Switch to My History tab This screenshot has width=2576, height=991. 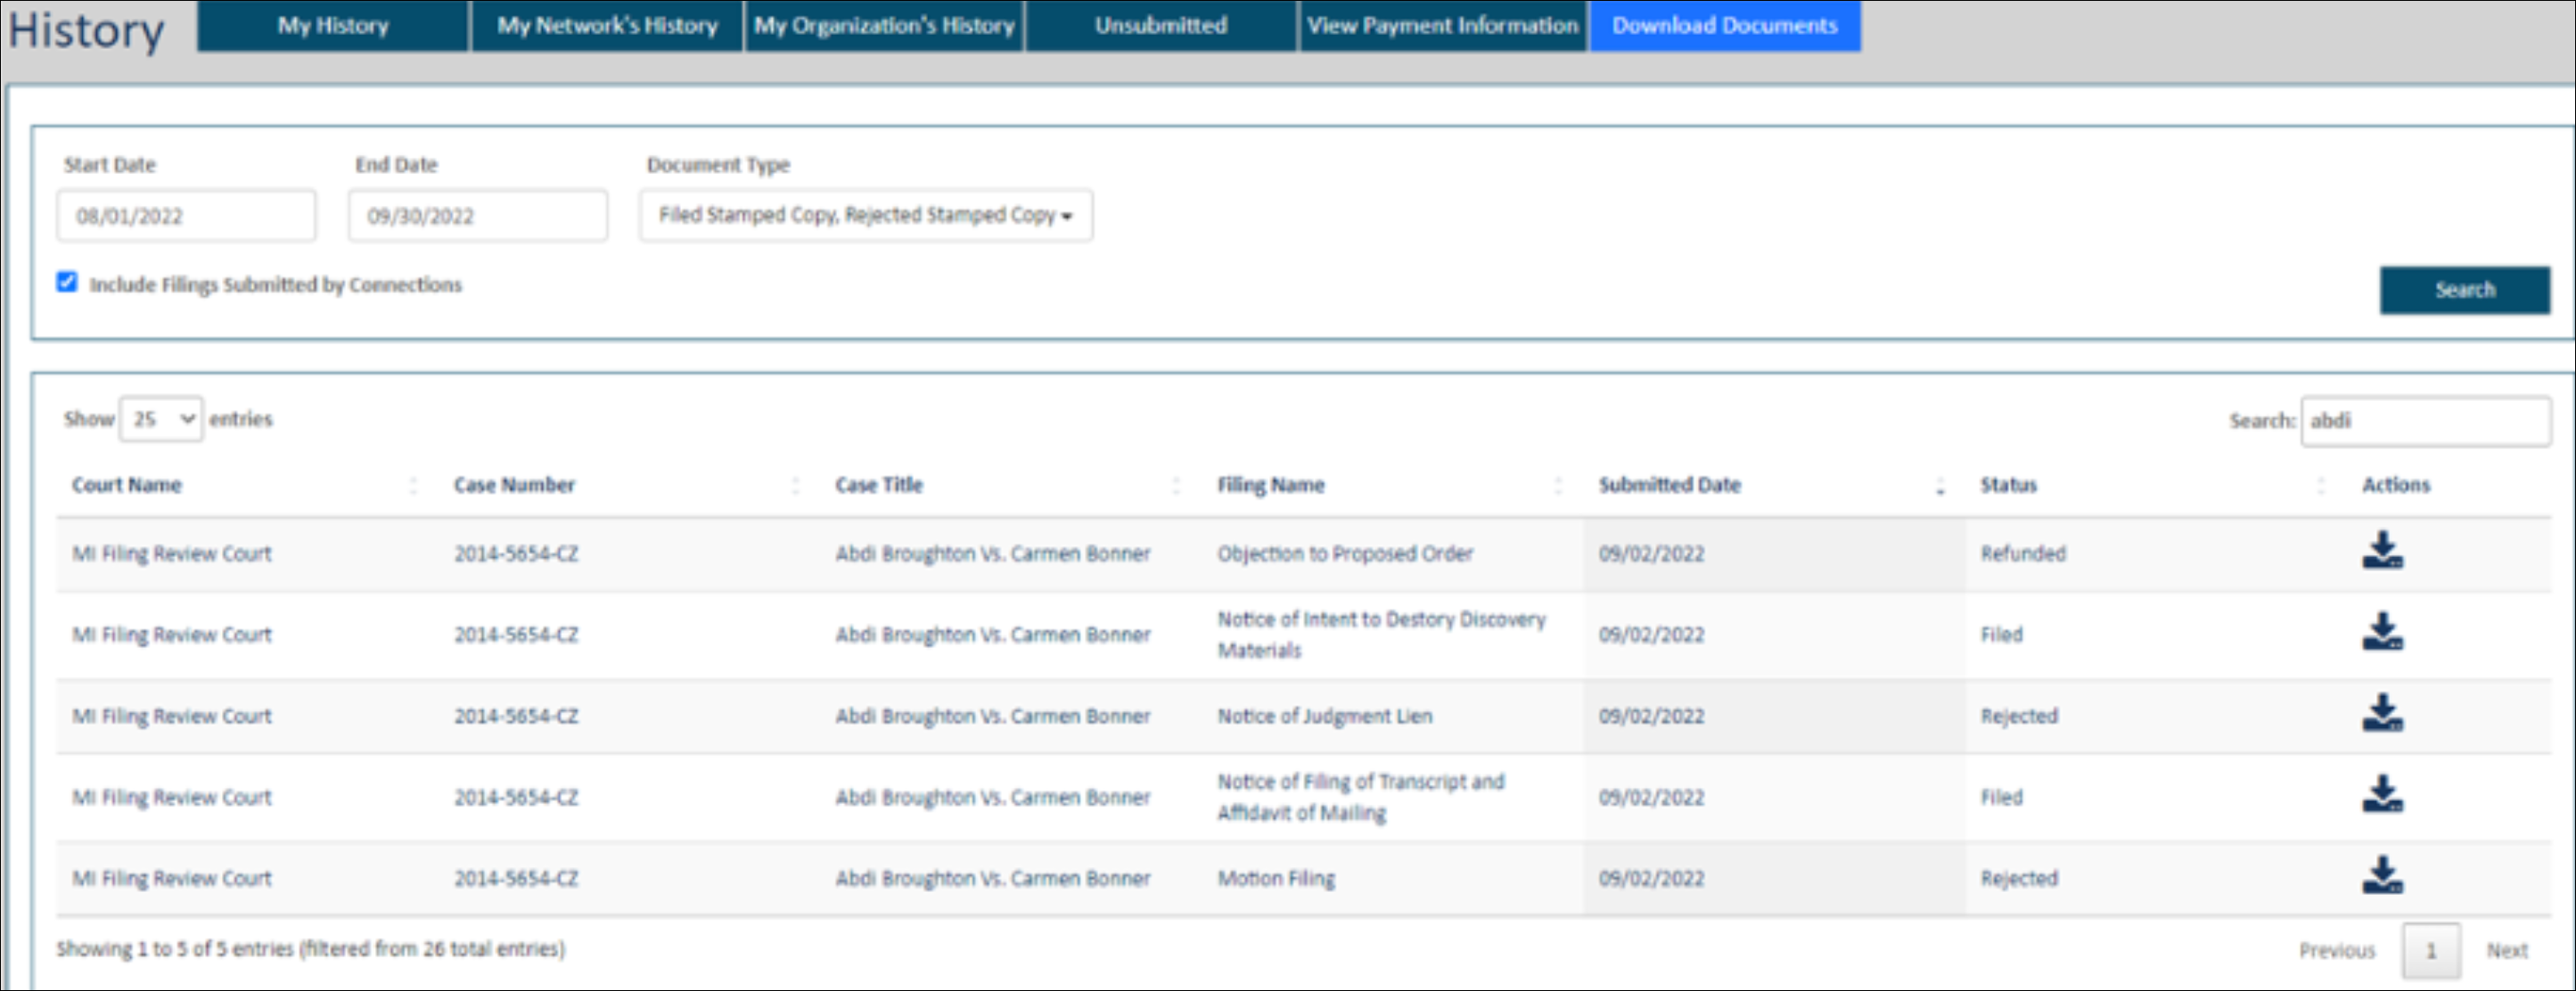[332, 26]
